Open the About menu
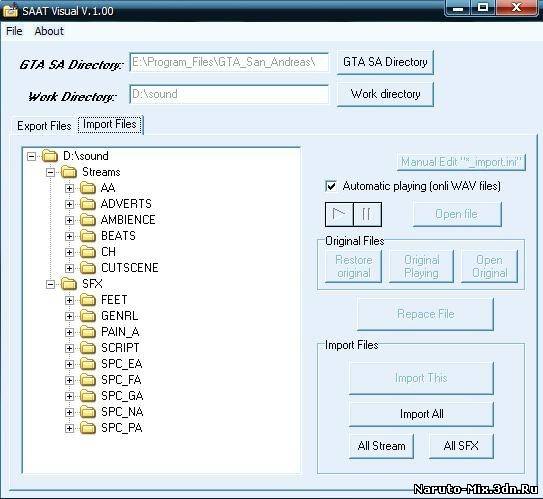 point(49,31)
